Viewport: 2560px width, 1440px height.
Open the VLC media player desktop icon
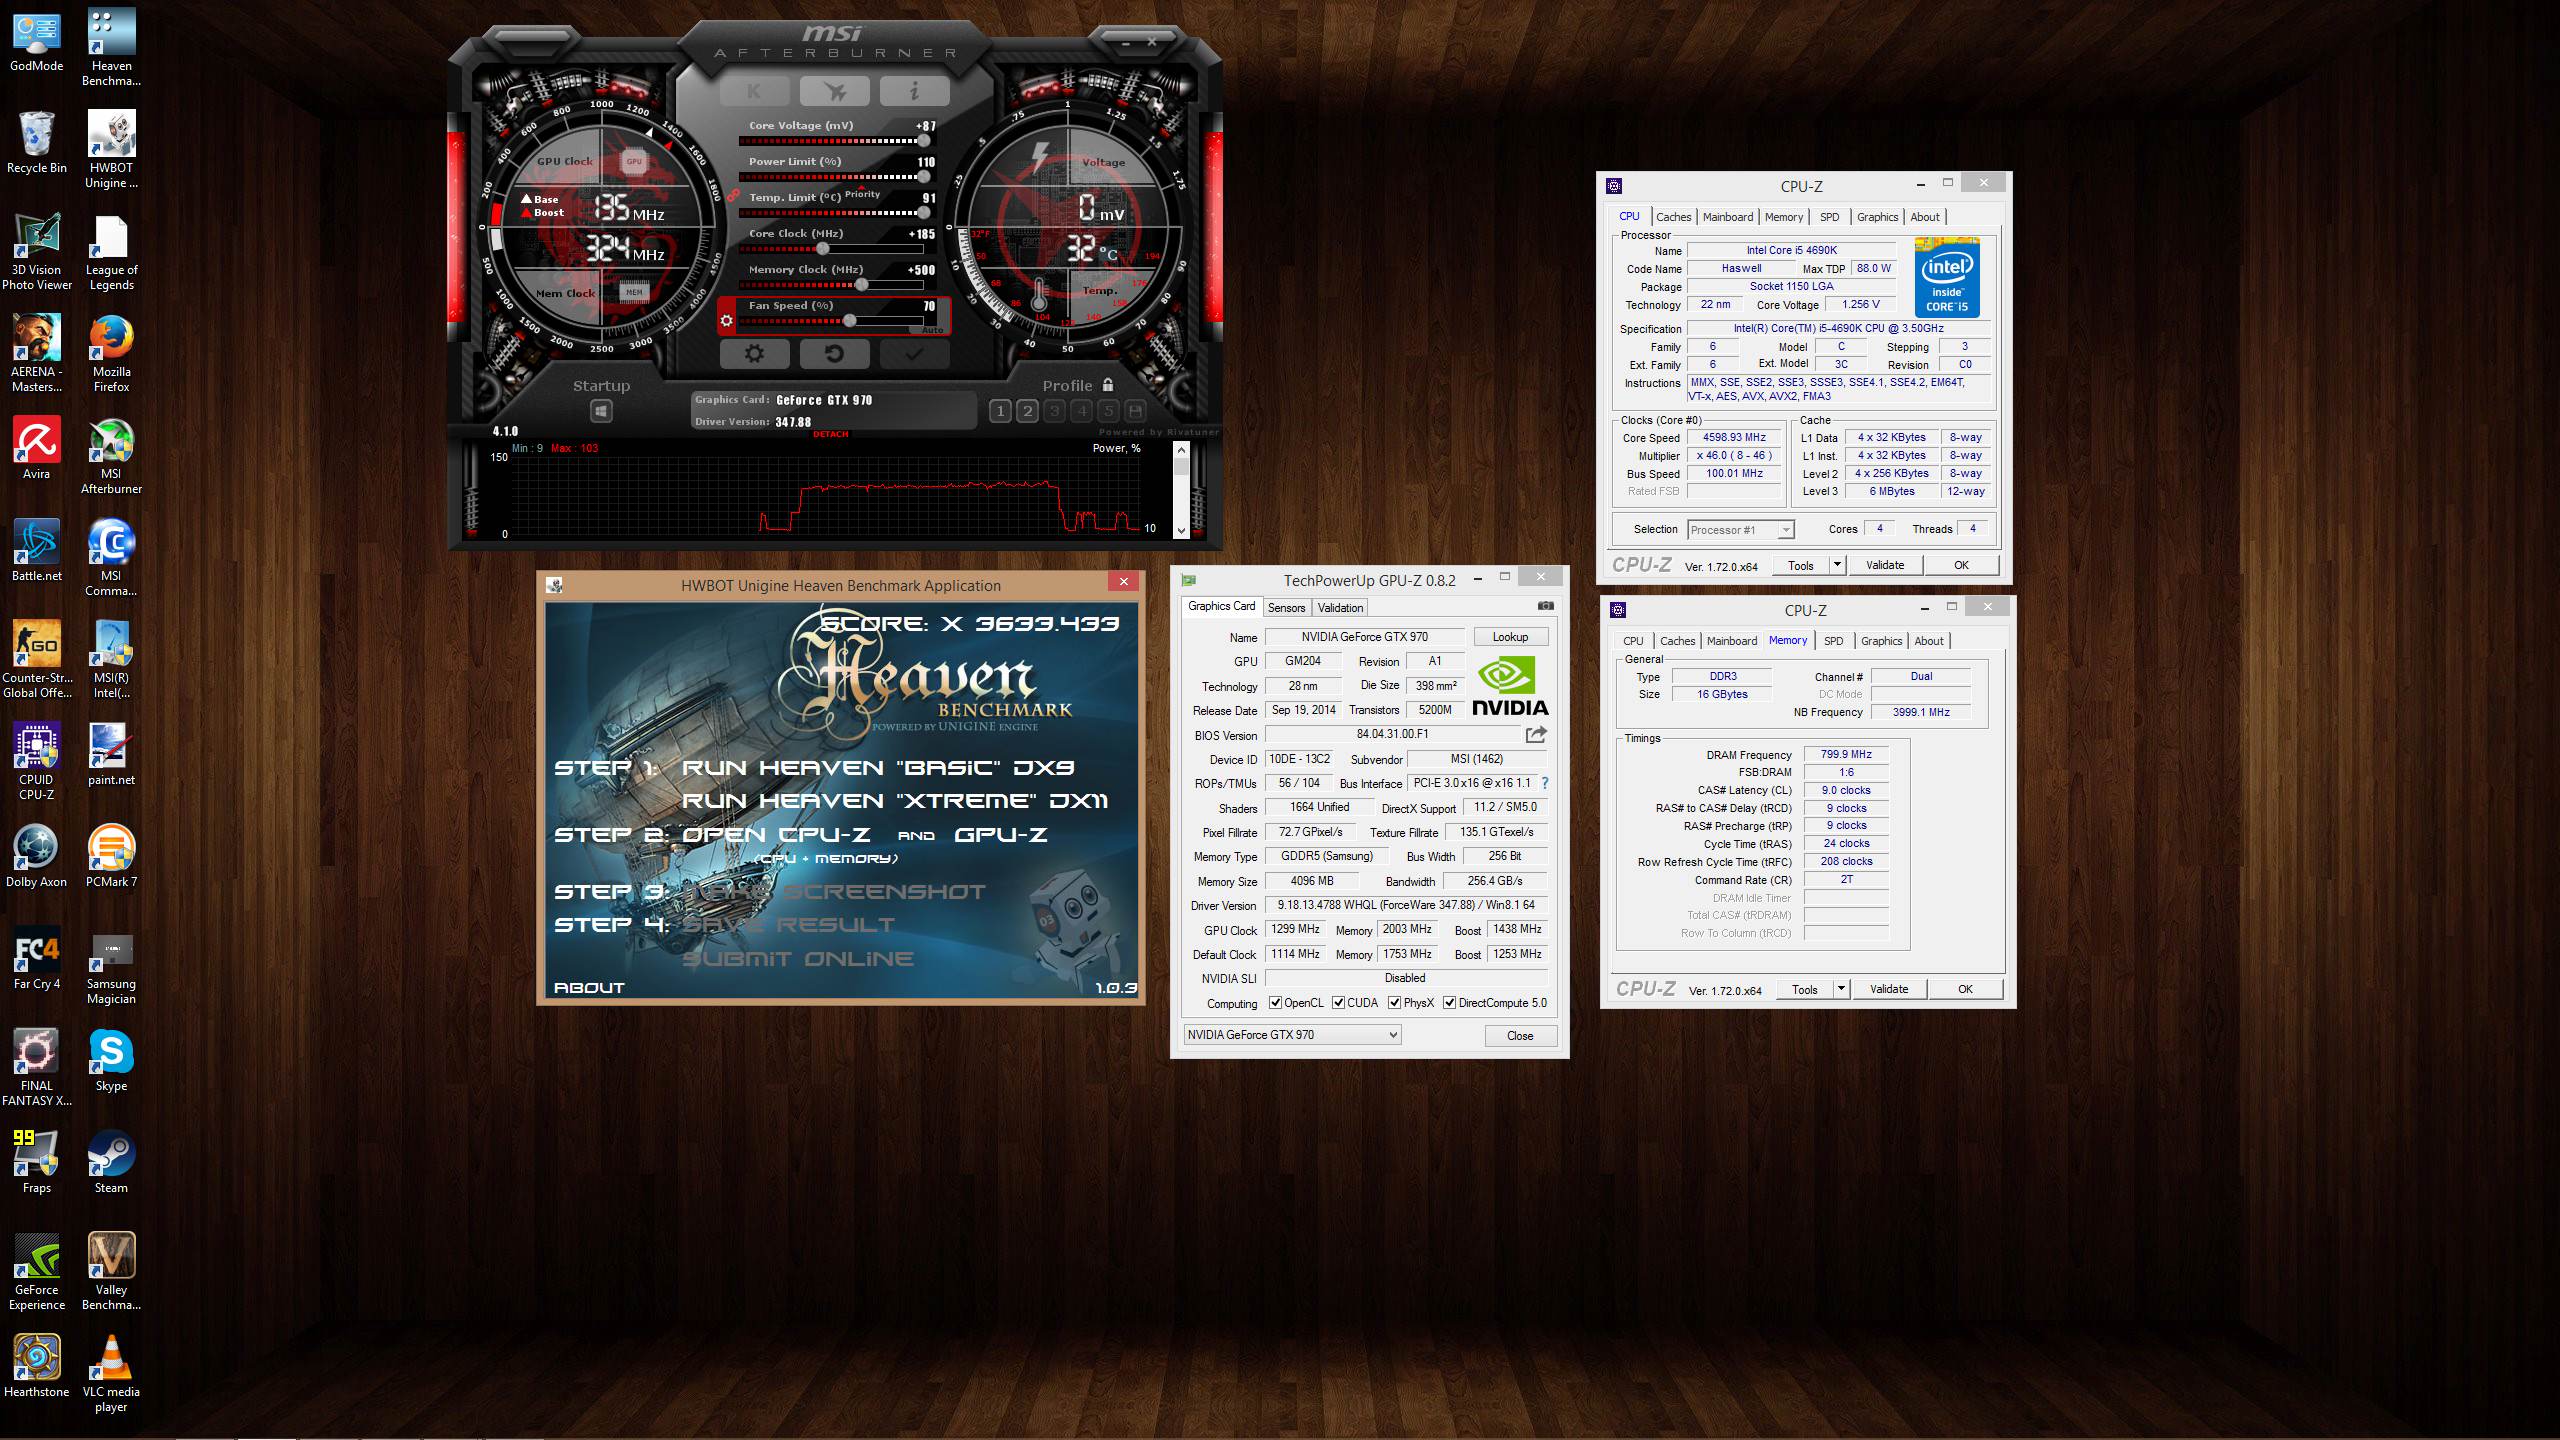tap(111, 1374)
